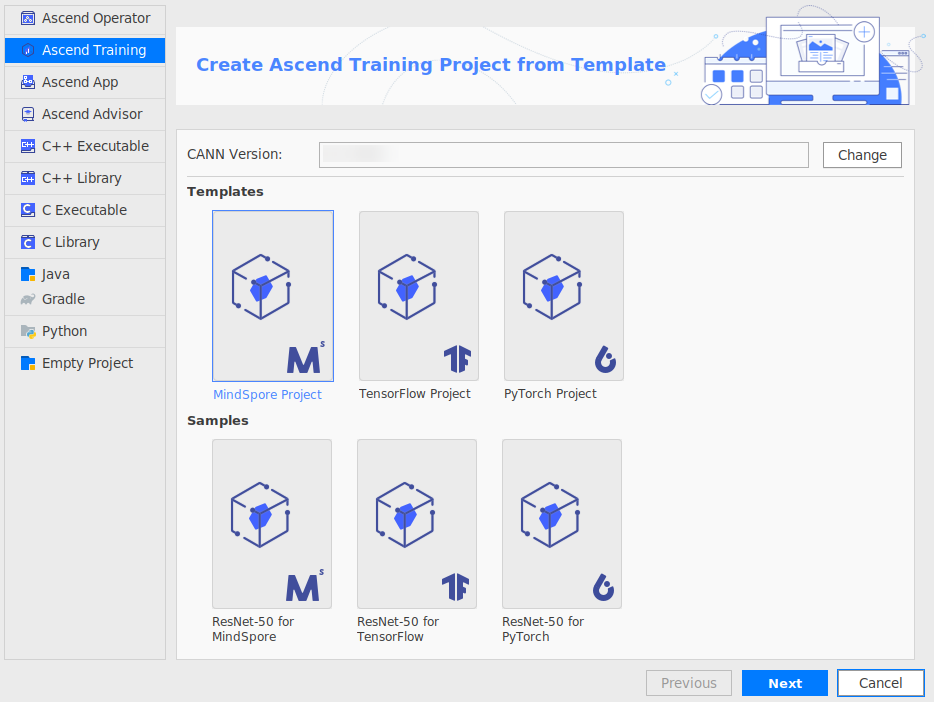Click the TensorFlow Project label
The height and width of the screenshot is (702, 934).
click(x=415, y=394)
